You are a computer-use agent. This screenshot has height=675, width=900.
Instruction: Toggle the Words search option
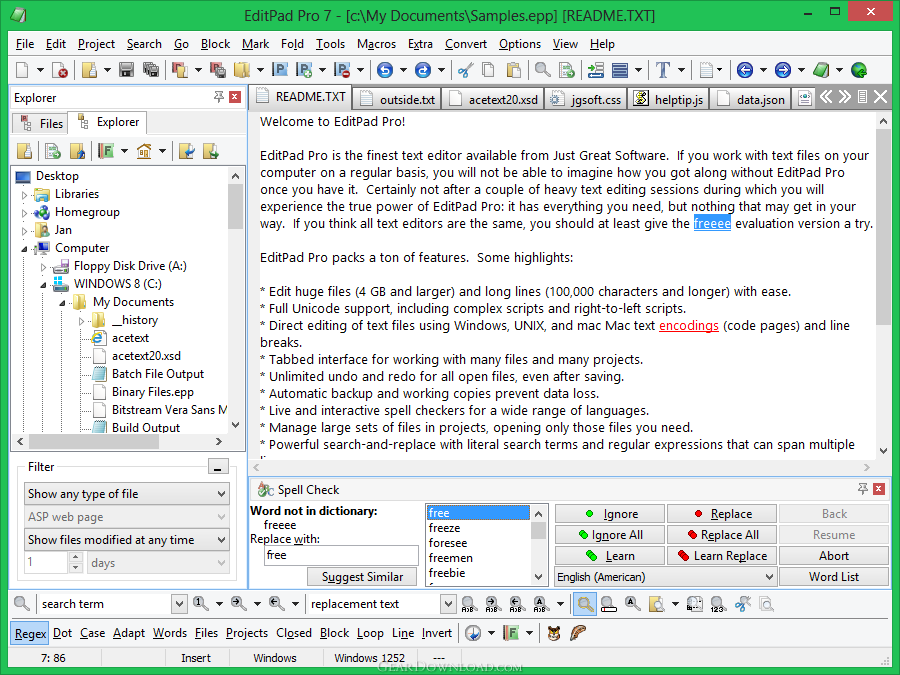click(170, 633)
